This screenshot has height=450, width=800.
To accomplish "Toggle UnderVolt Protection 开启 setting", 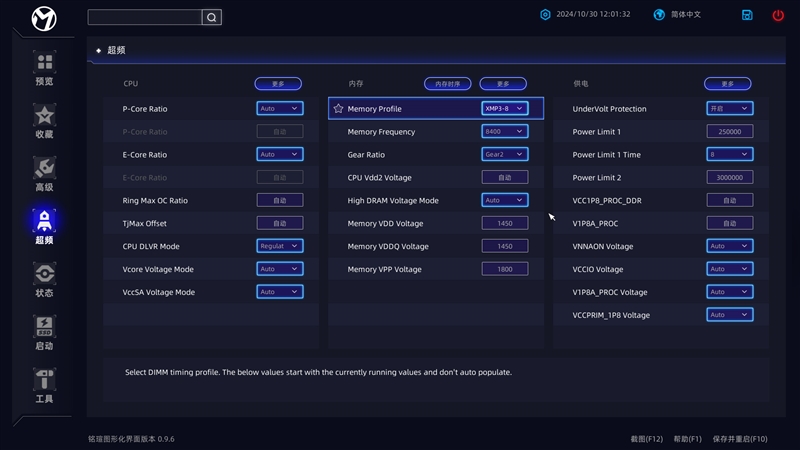I will 729,108.
